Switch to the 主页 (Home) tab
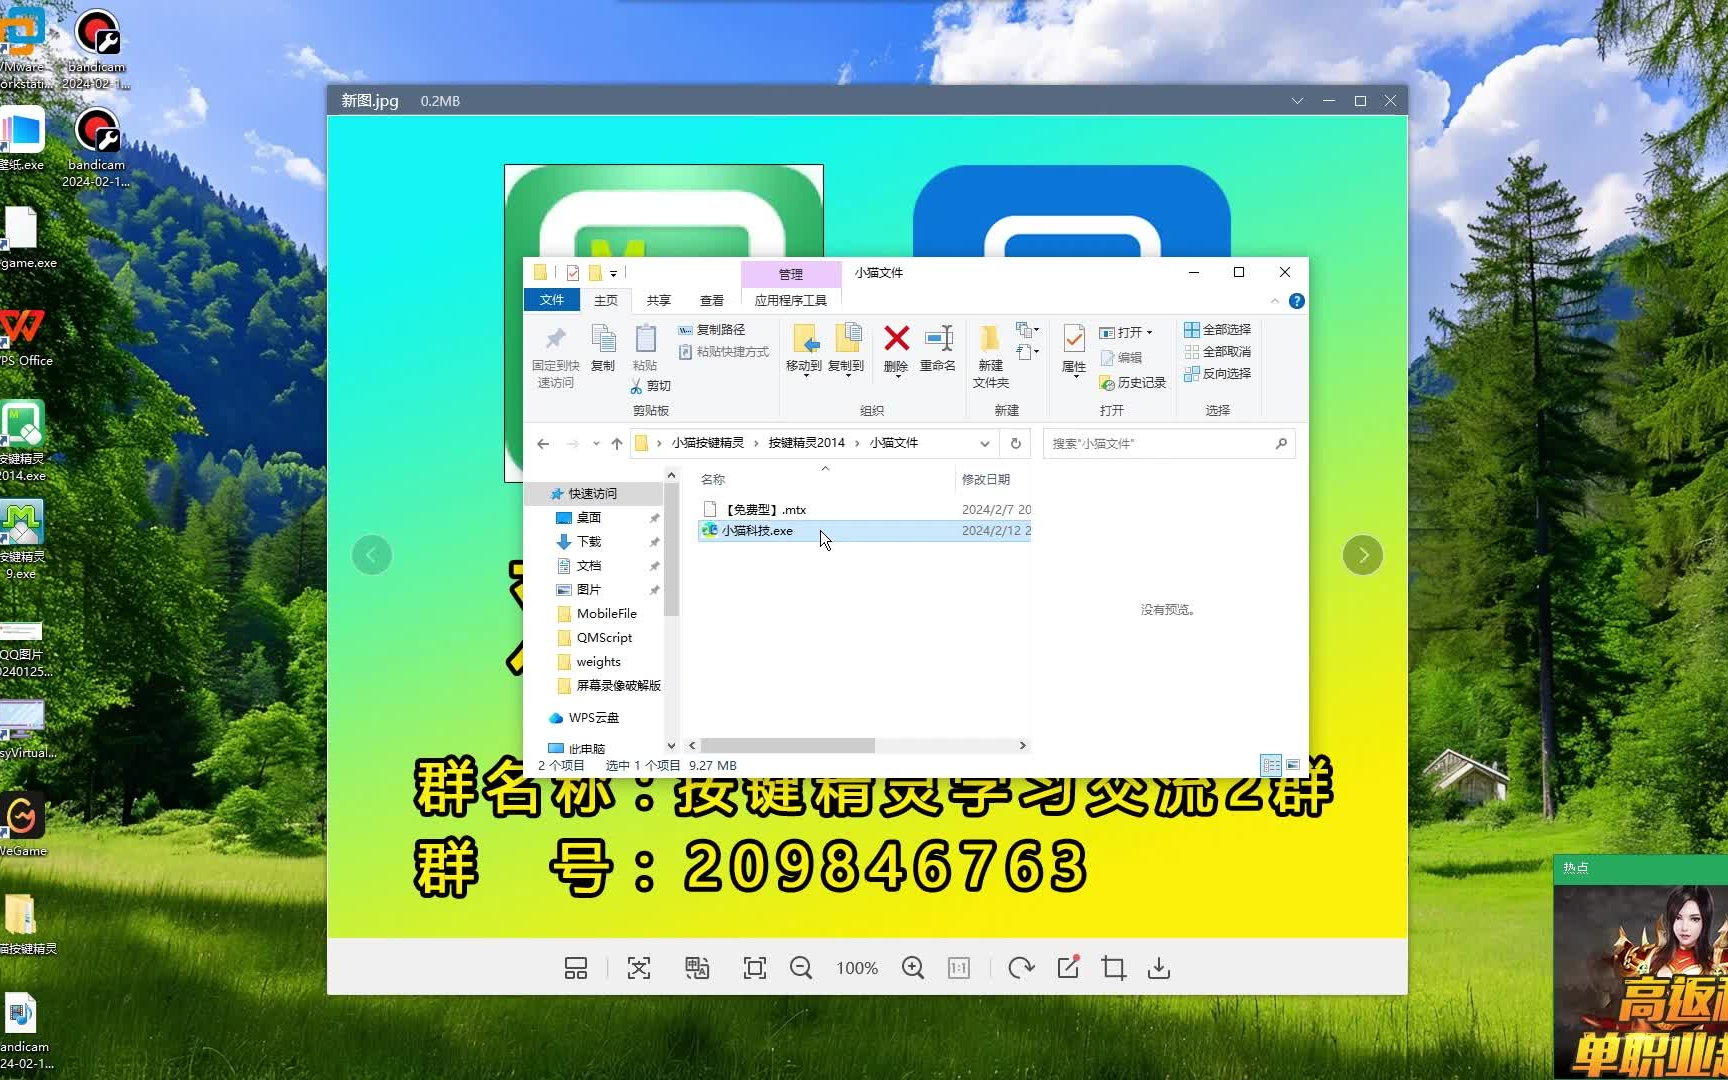The height and width of the screenshot is (1080, 1728). [x=606, y=300]
